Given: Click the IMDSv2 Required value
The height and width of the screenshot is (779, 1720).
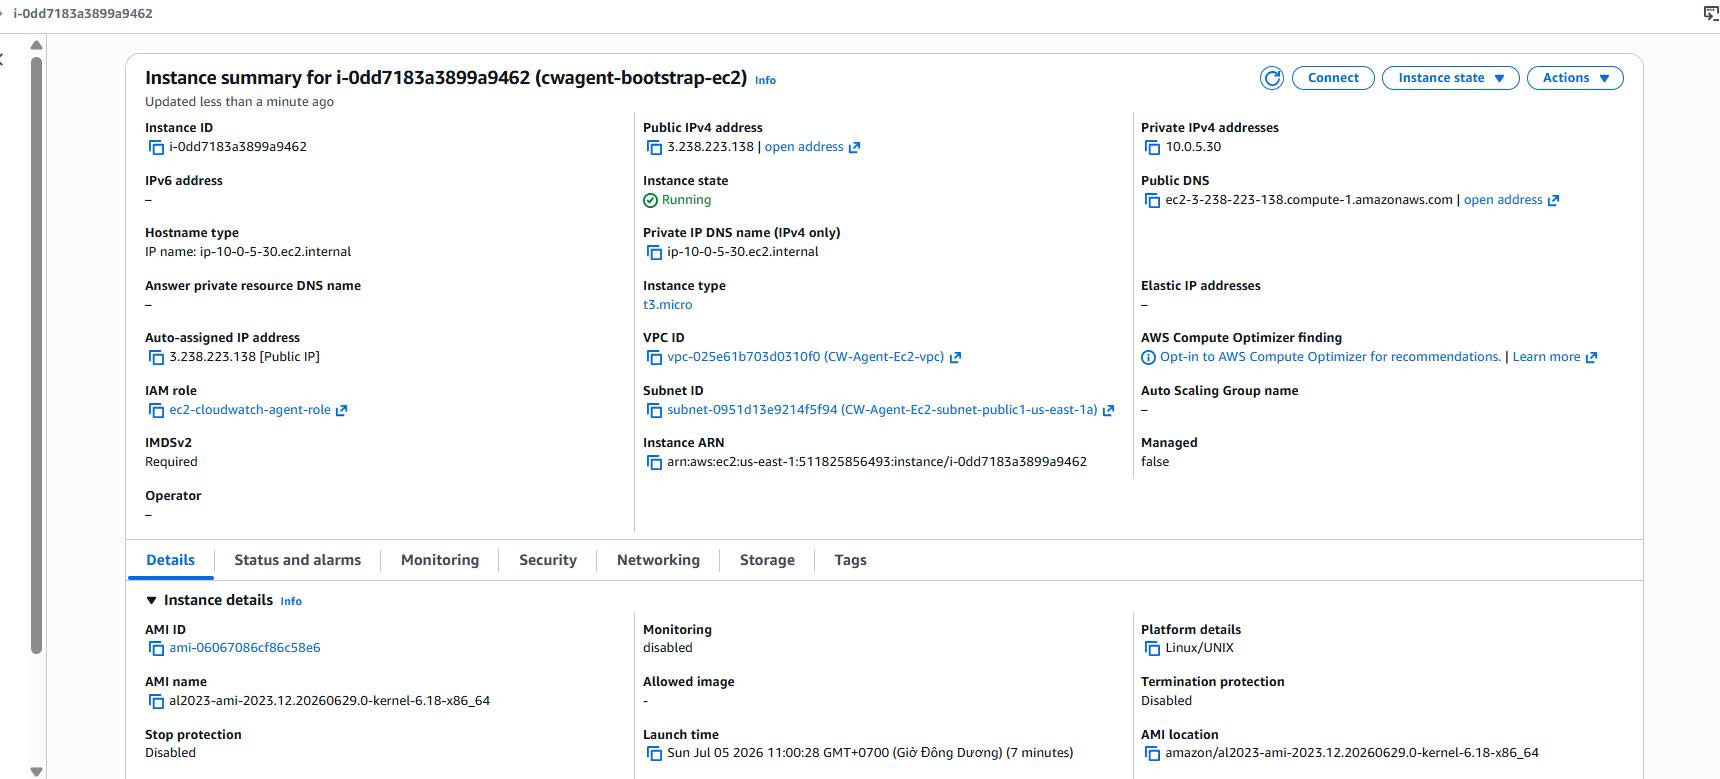Looking at the screenshot, I should click(171, 462).
